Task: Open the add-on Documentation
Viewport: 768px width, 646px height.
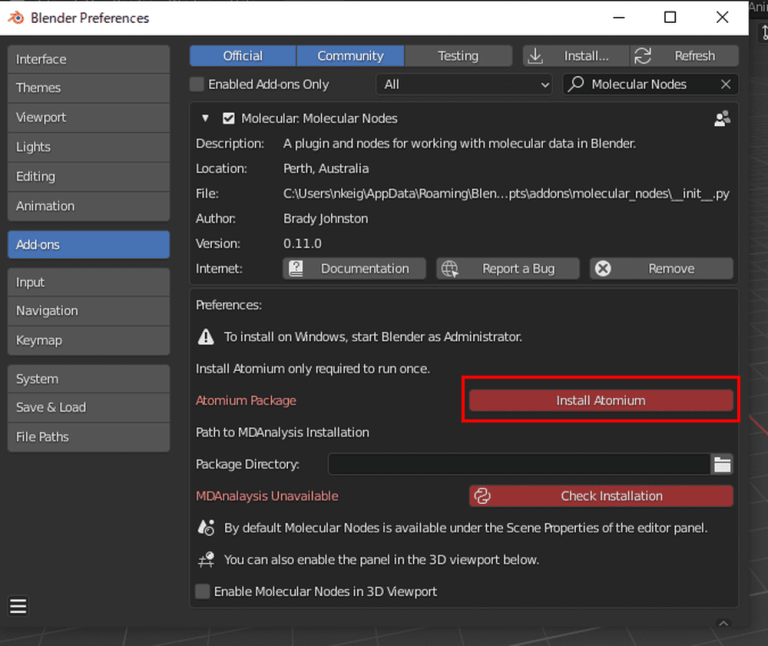Action: point(354,268)
